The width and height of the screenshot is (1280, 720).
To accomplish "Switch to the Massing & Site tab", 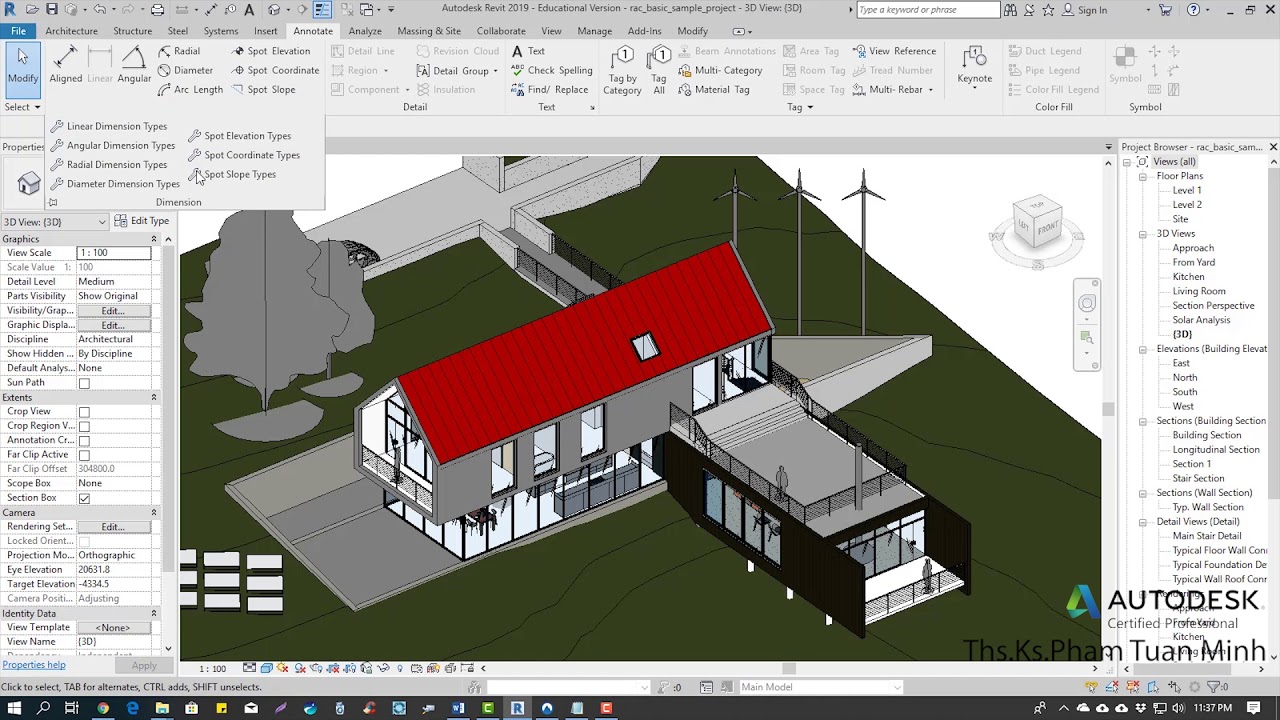I will (429, 31).
